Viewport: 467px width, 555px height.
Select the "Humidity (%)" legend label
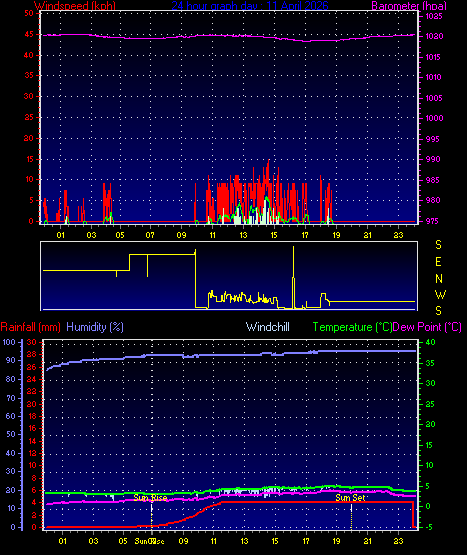click(95, 327)
